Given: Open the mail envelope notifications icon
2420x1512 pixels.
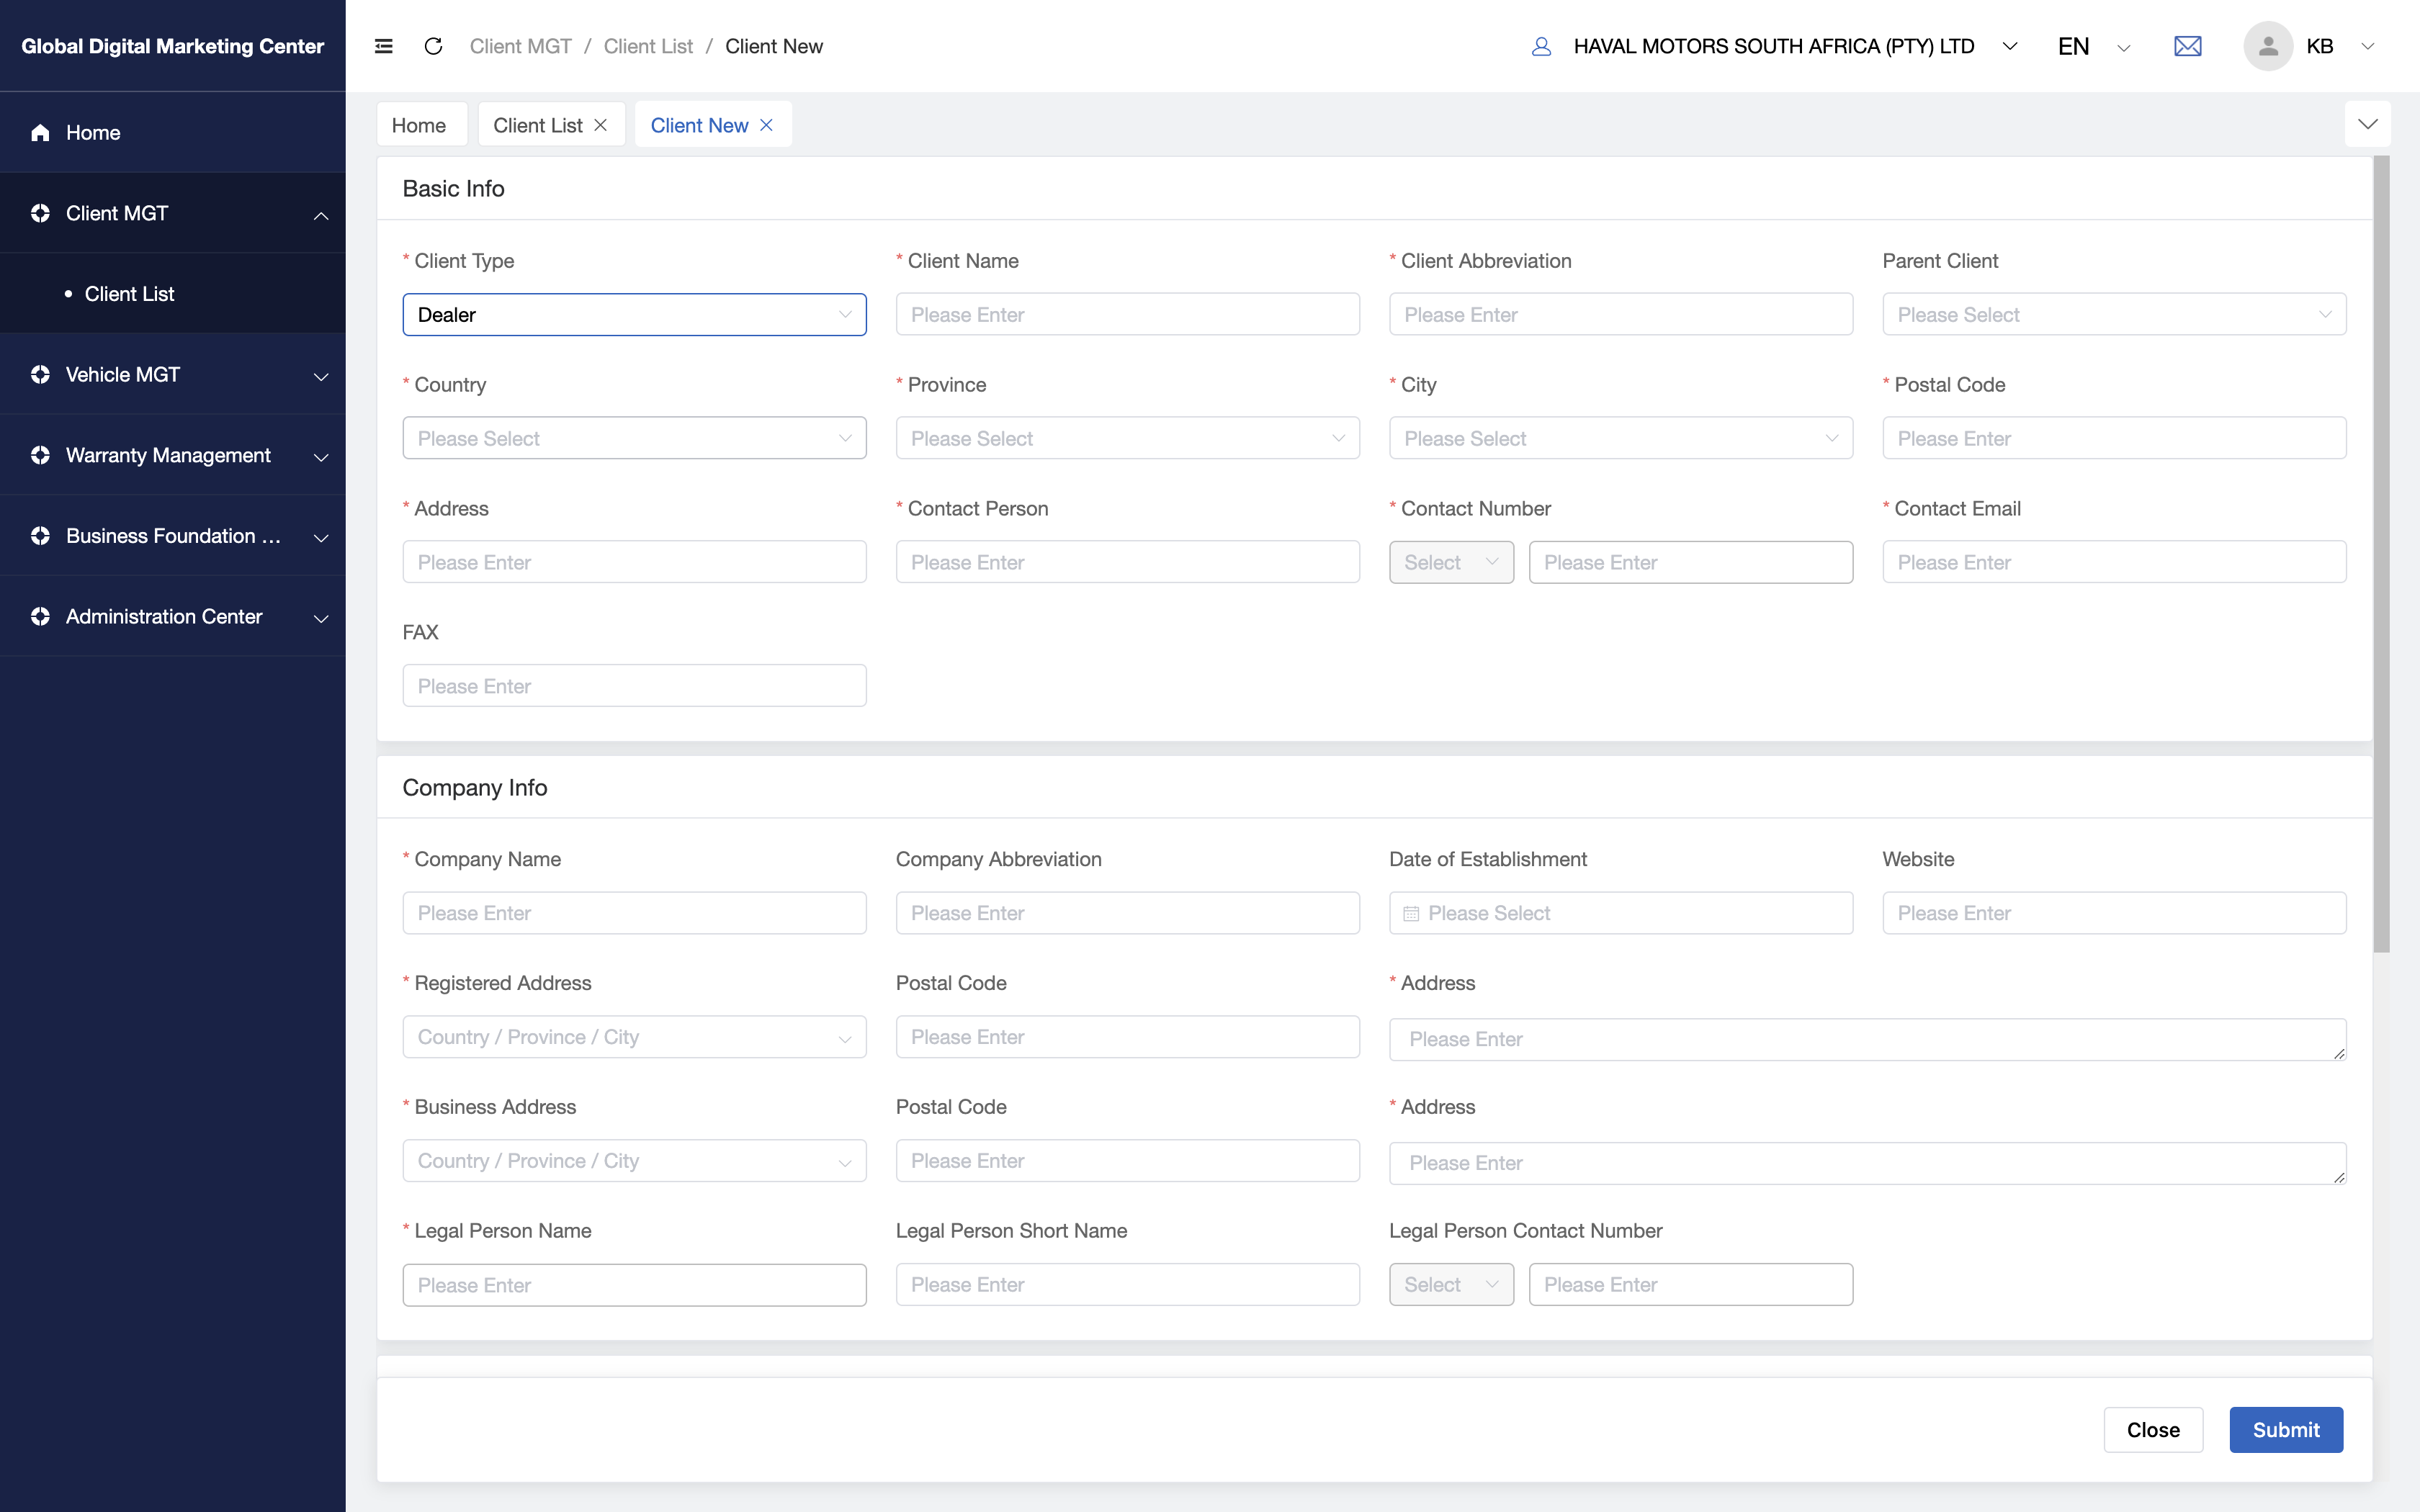Looking at the screenshot, I should (2187, 46).
